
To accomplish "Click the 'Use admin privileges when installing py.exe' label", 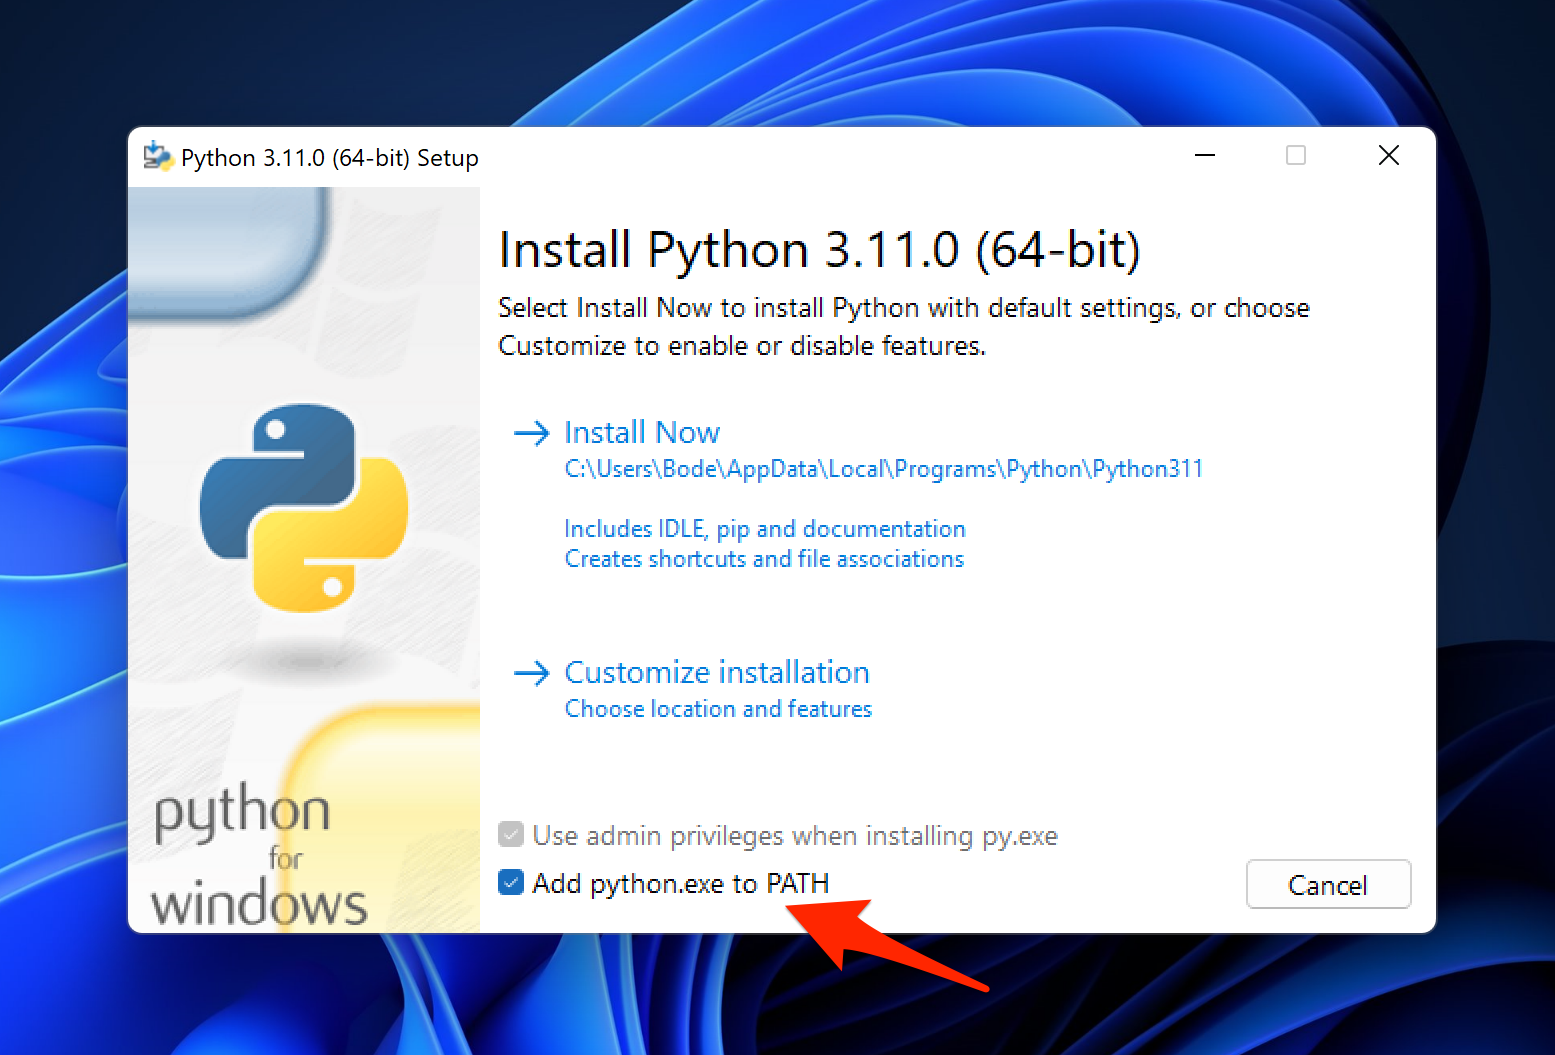I will pyautogui.click(x=794, y=836).
